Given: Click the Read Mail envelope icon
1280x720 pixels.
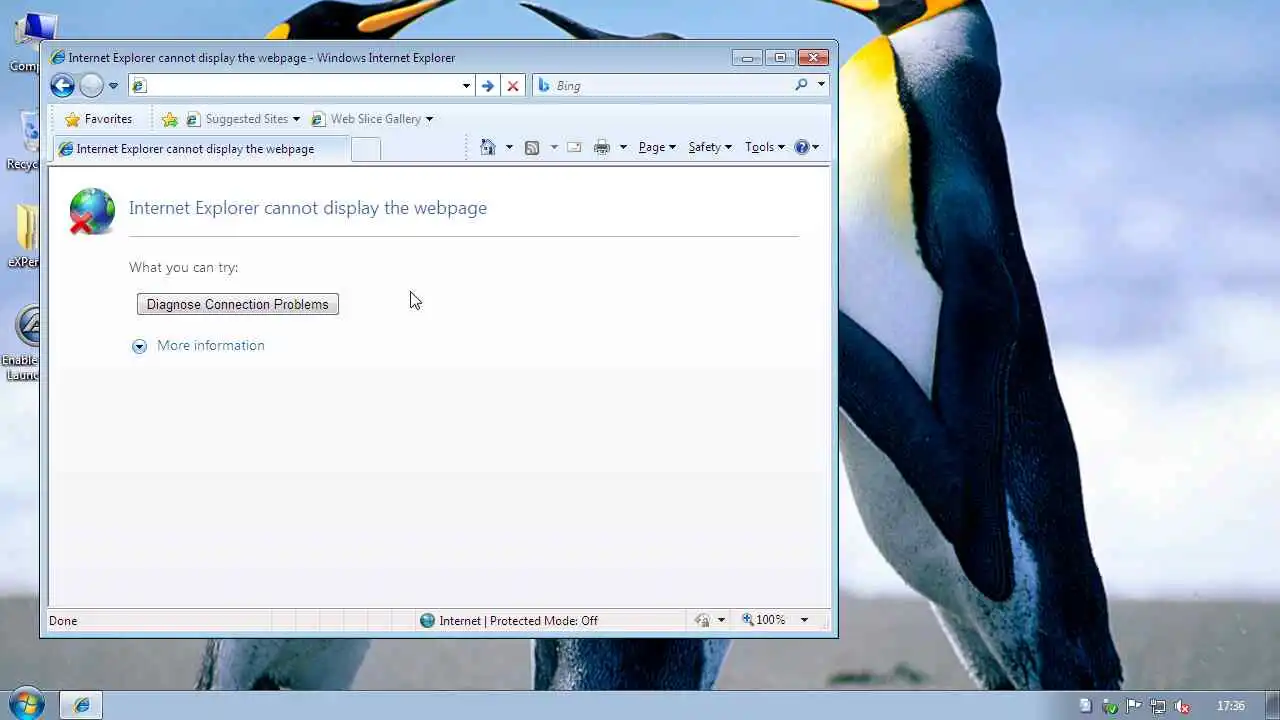Looking at the screenshot, I should [574, 147].
